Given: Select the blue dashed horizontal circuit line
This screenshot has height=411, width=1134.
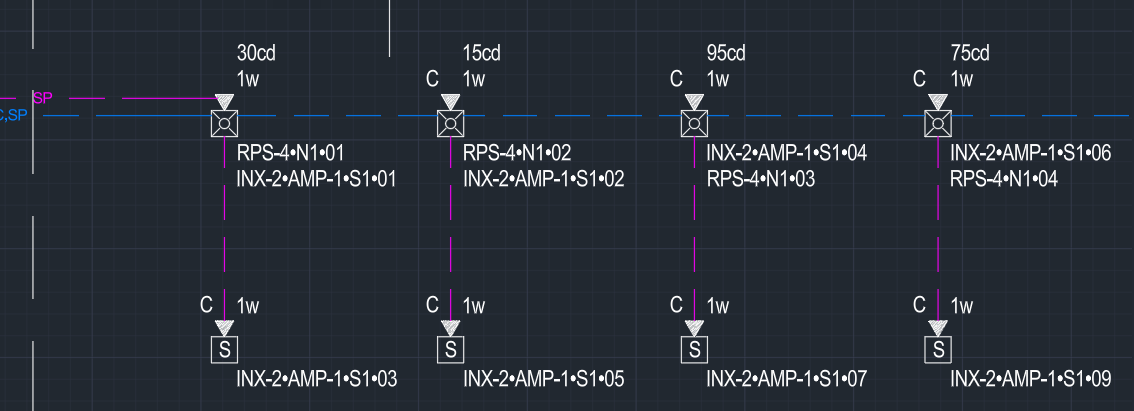Looking at the screenshot, I should click(586, 115).
